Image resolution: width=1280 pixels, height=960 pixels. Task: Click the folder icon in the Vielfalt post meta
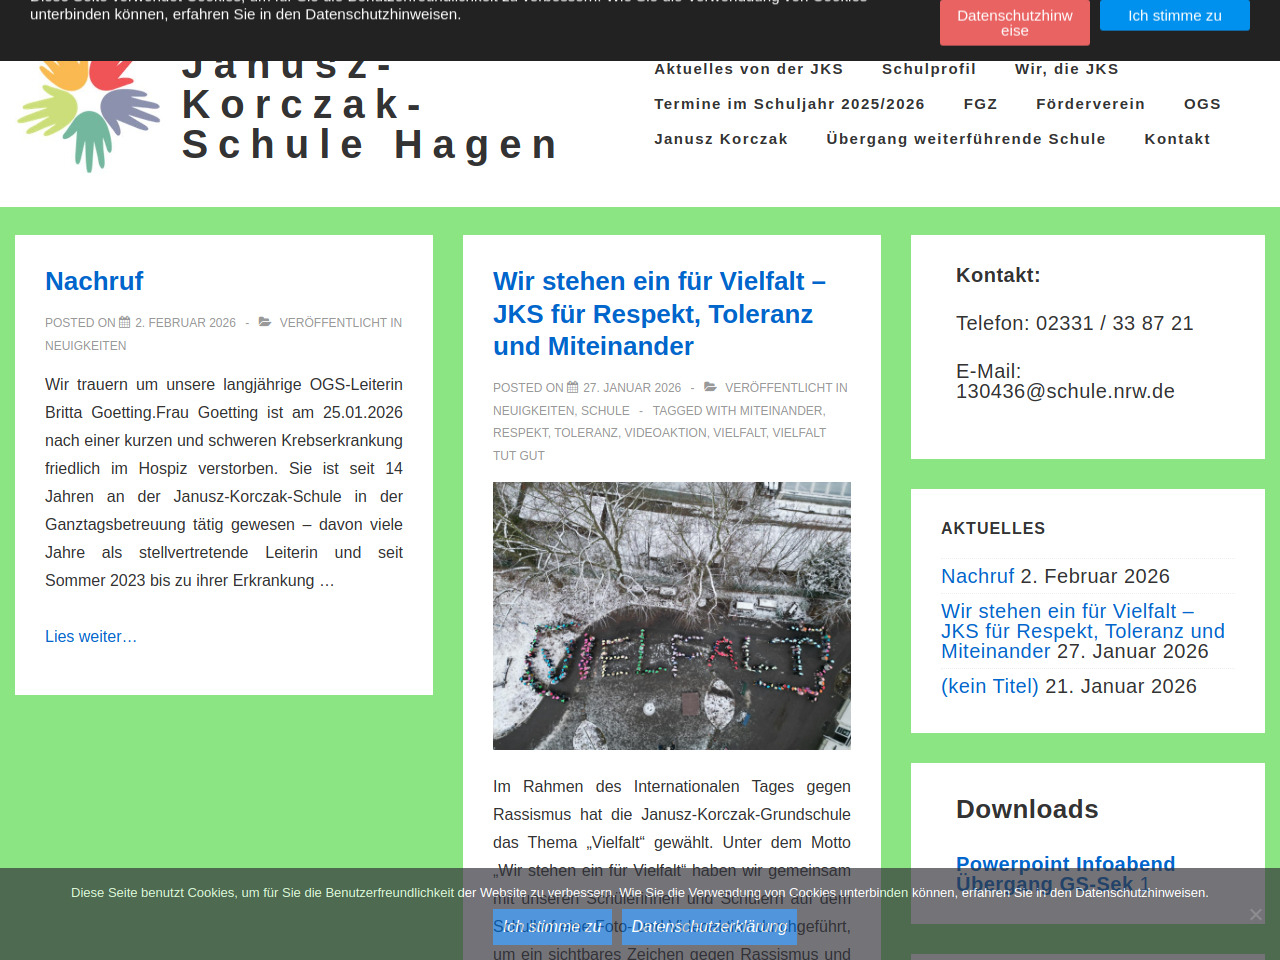coord(710,387)
